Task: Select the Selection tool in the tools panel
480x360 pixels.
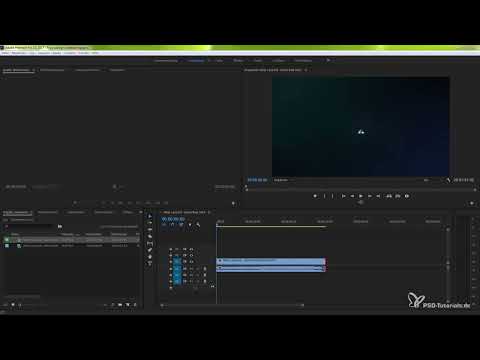Action: click(x=150, y=216)
